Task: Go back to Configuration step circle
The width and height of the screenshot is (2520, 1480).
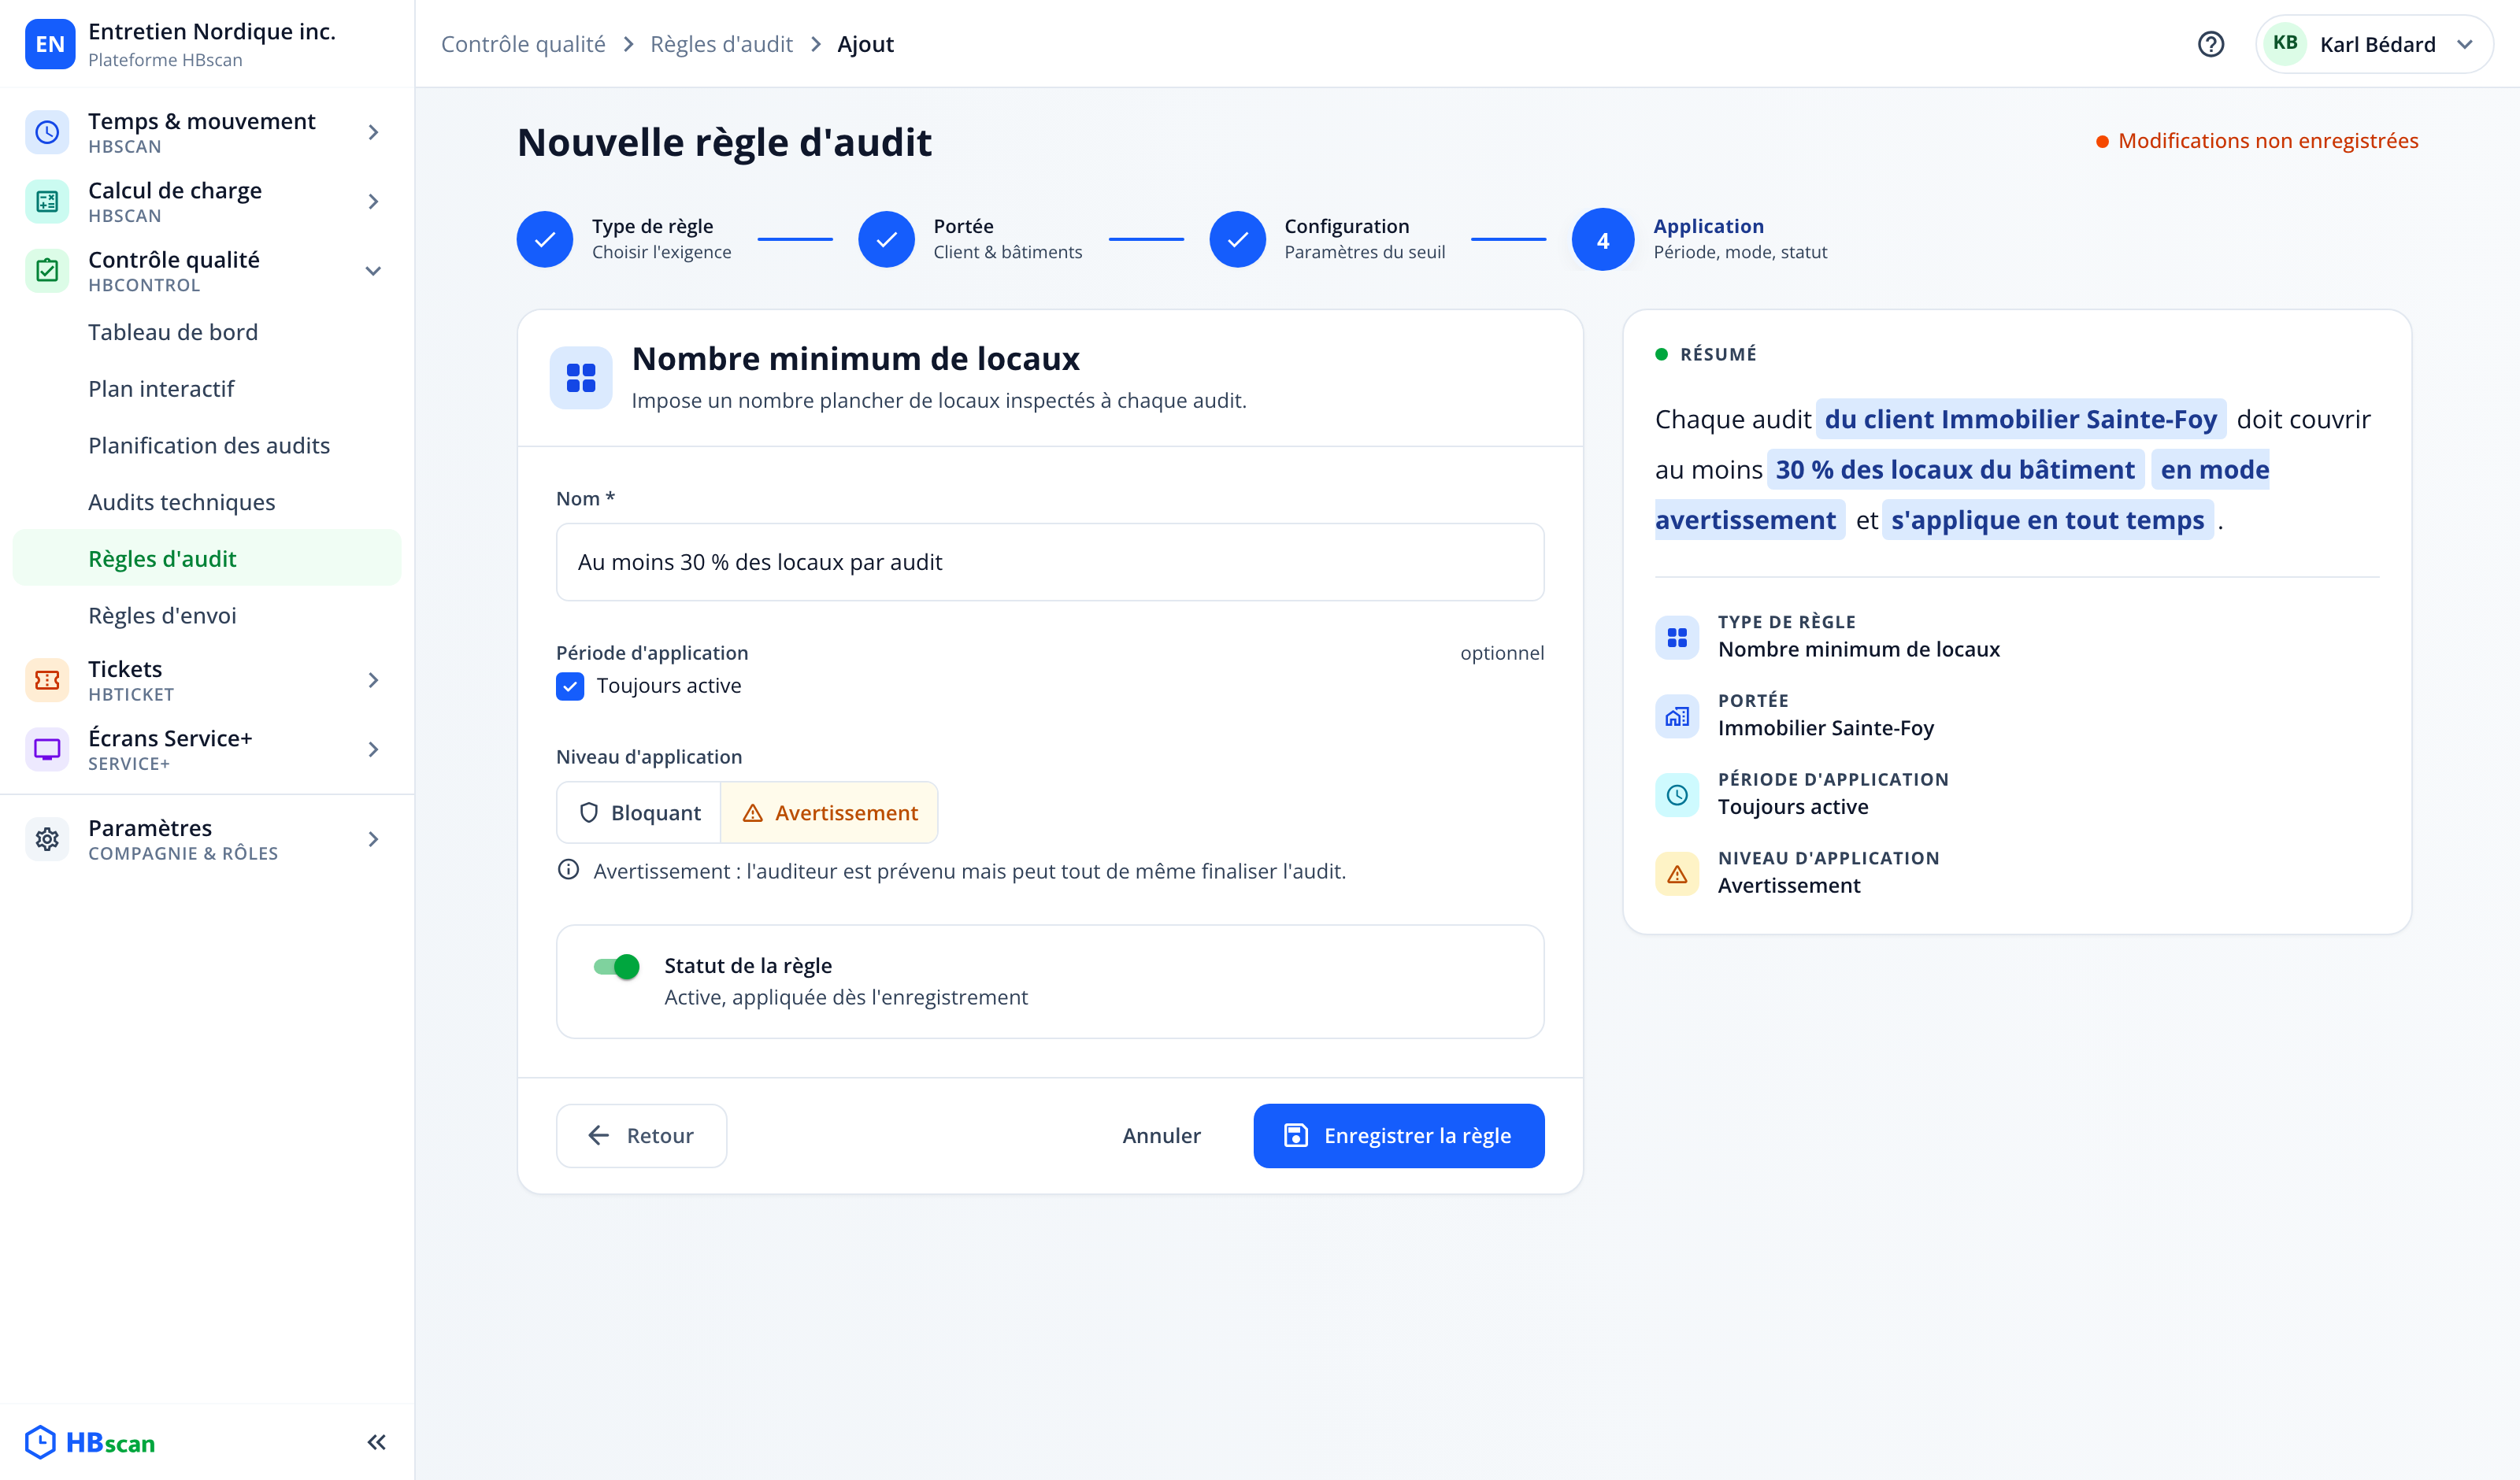Action: coord(1237,239)
